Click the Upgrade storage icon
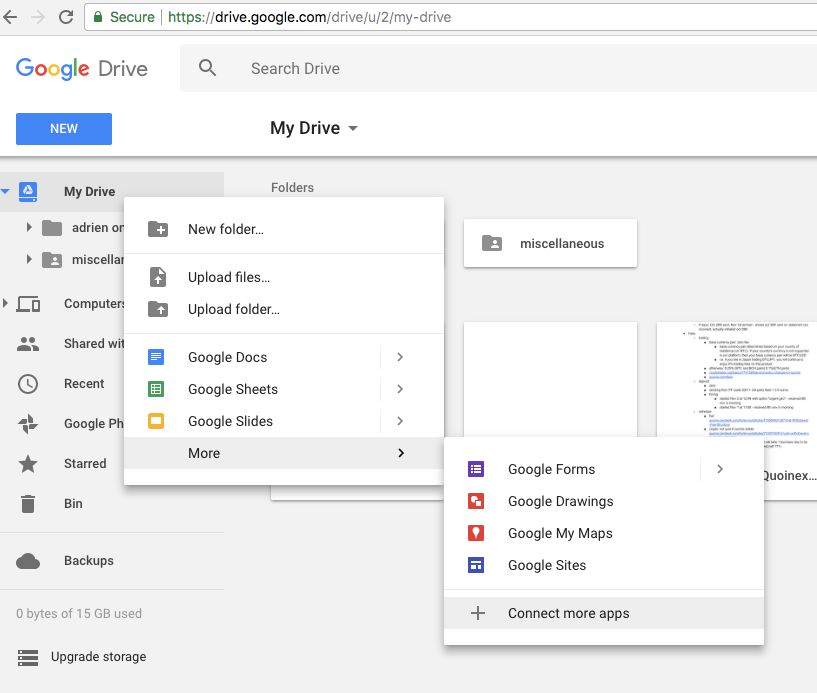This screenshot has width=817, height=693. click(28, 658)
